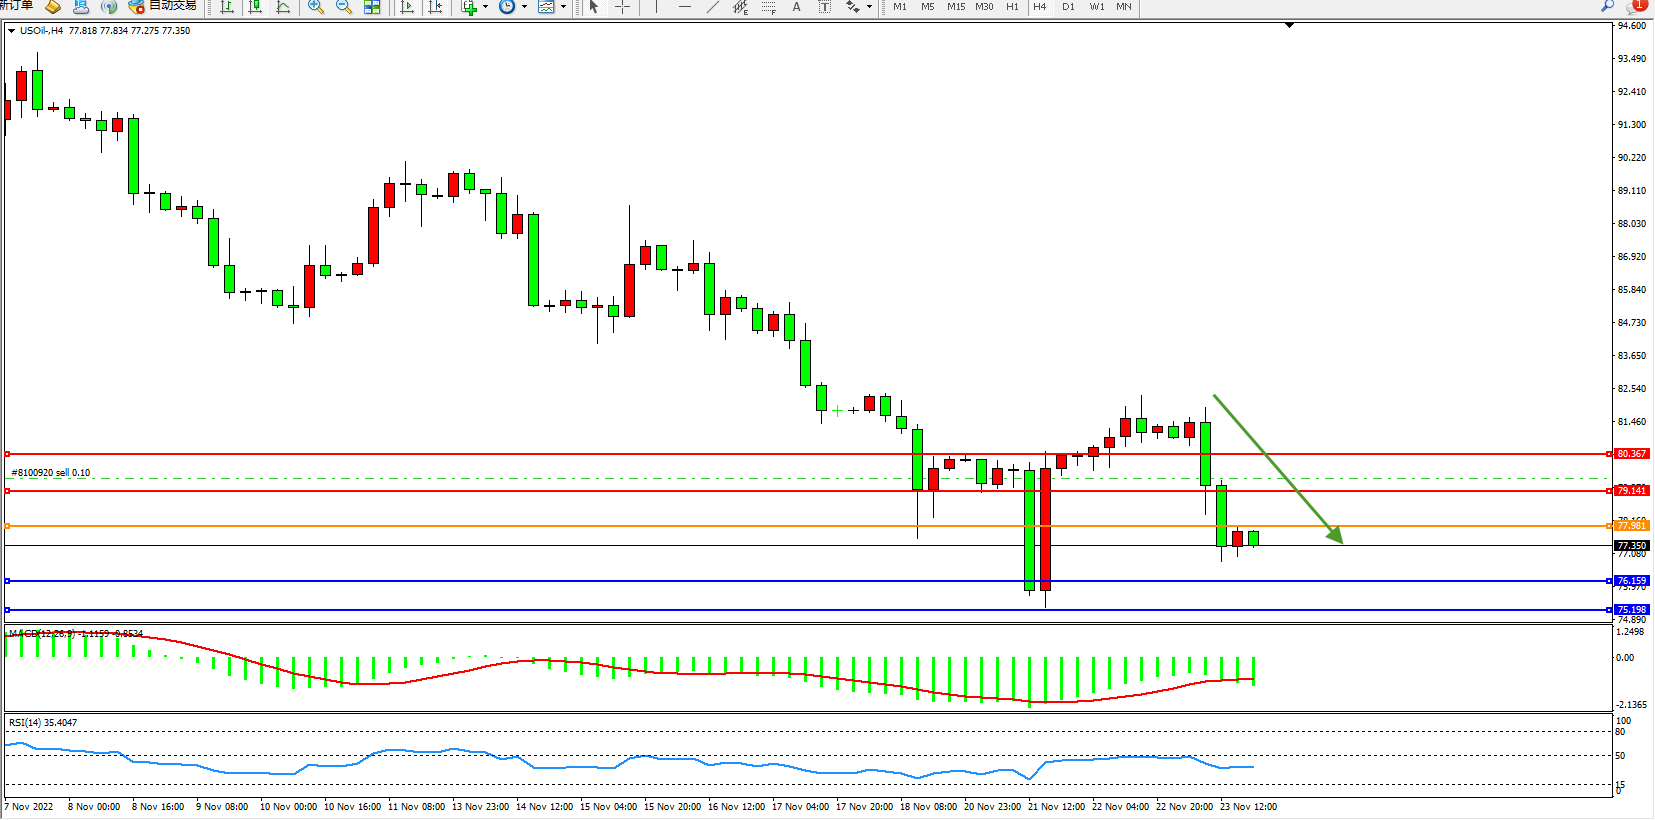Click the chart shift triangle marker
The height and width of the screenshot is (820, 1655).
1289,25
